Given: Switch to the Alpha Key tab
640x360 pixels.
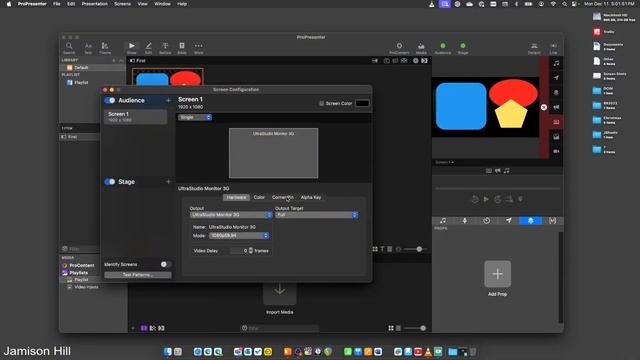Looking at the screenshot, I should [x=311, y=198].
